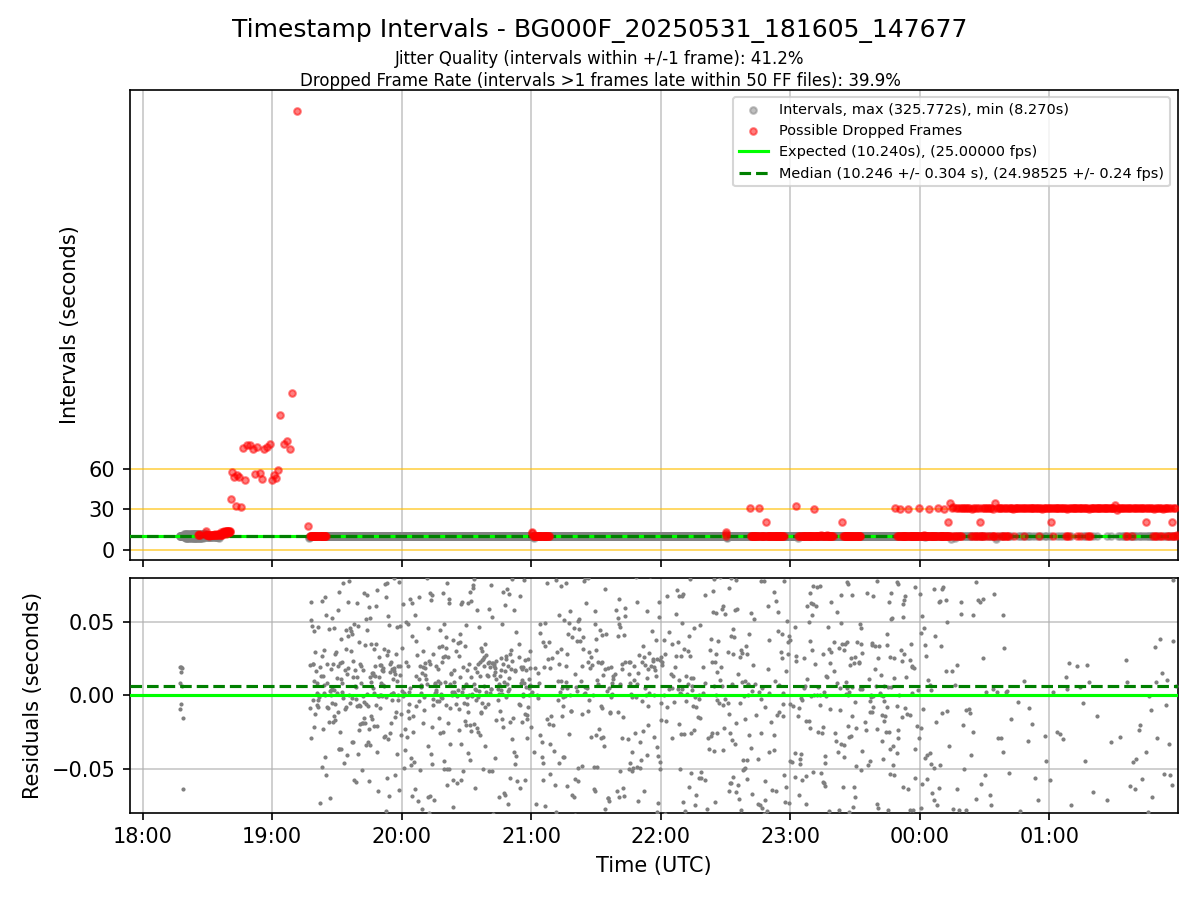Click the 21:00 time tick label
The width and height of the screenshot is (1200, 900).
[x=531, y=833]
